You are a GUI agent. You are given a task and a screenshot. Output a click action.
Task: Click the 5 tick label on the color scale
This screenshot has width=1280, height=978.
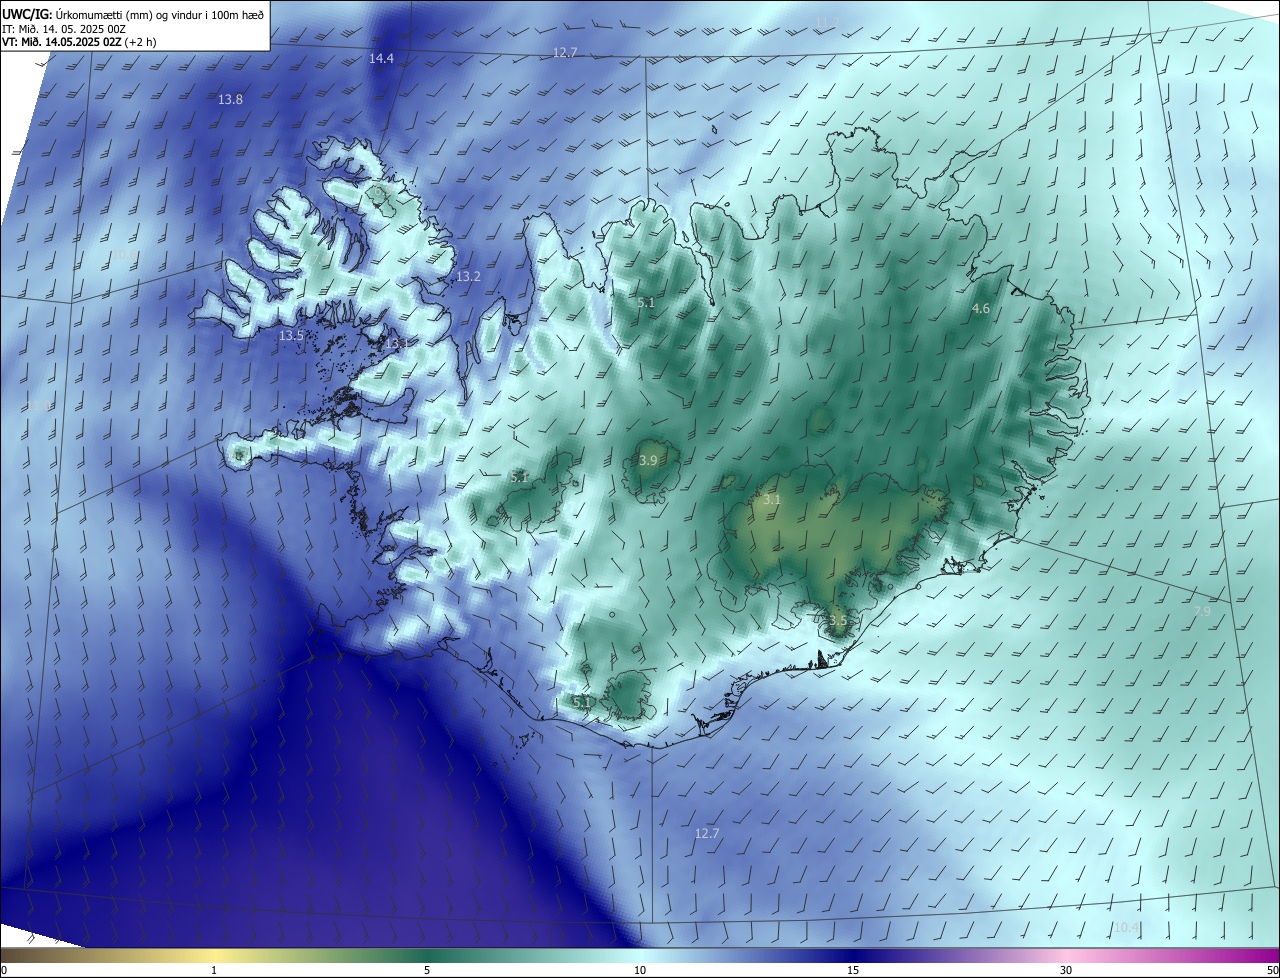[427, 971]
